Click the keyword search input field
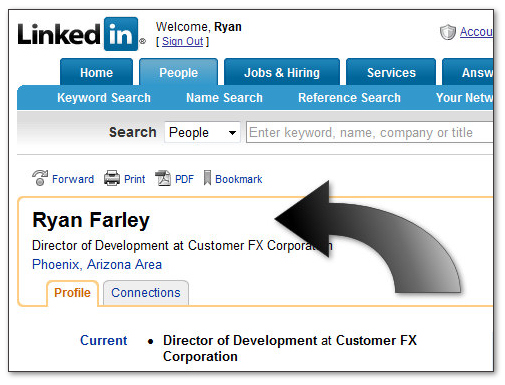The height and width of the screenshot is (385, 505). click(369, 132)
